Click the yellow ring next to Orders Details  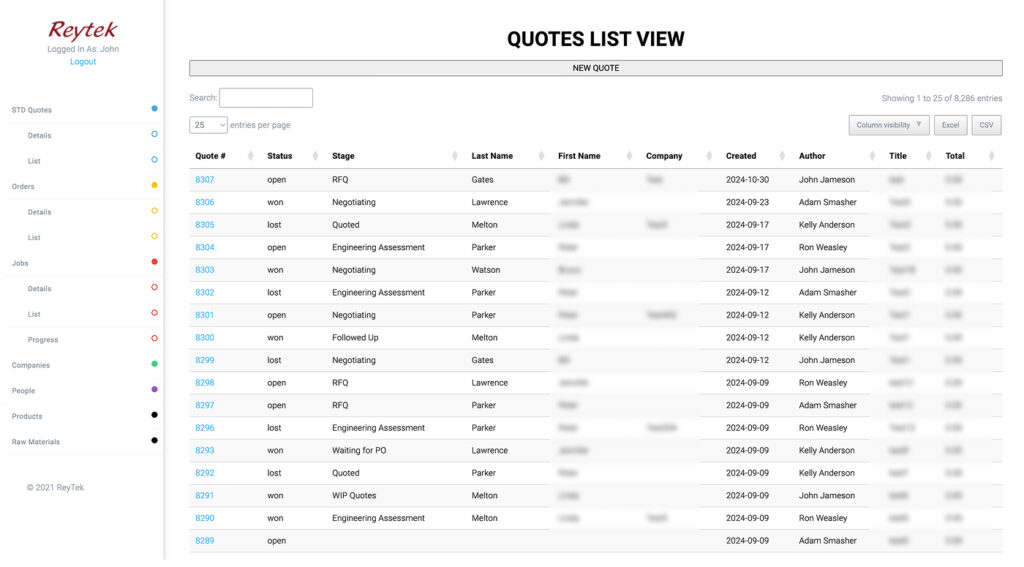click(x=154, y=210)
